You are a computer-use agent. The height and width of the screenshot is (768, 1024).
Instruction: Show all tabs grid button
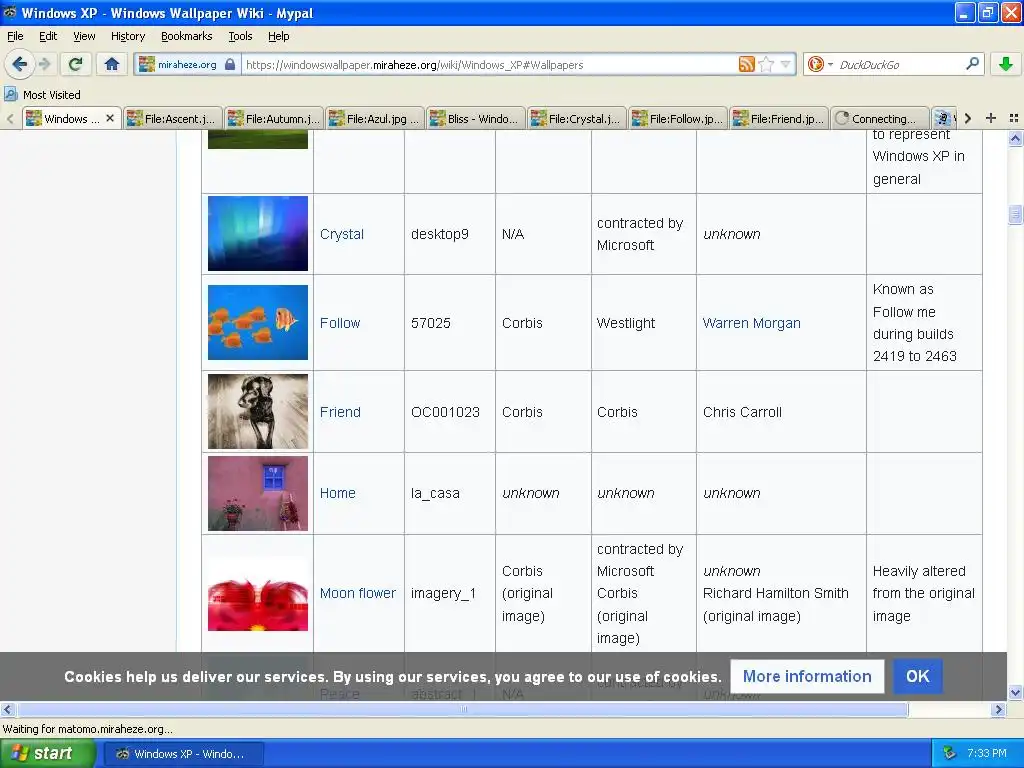pyautogui.click(x=1014, y=118)
